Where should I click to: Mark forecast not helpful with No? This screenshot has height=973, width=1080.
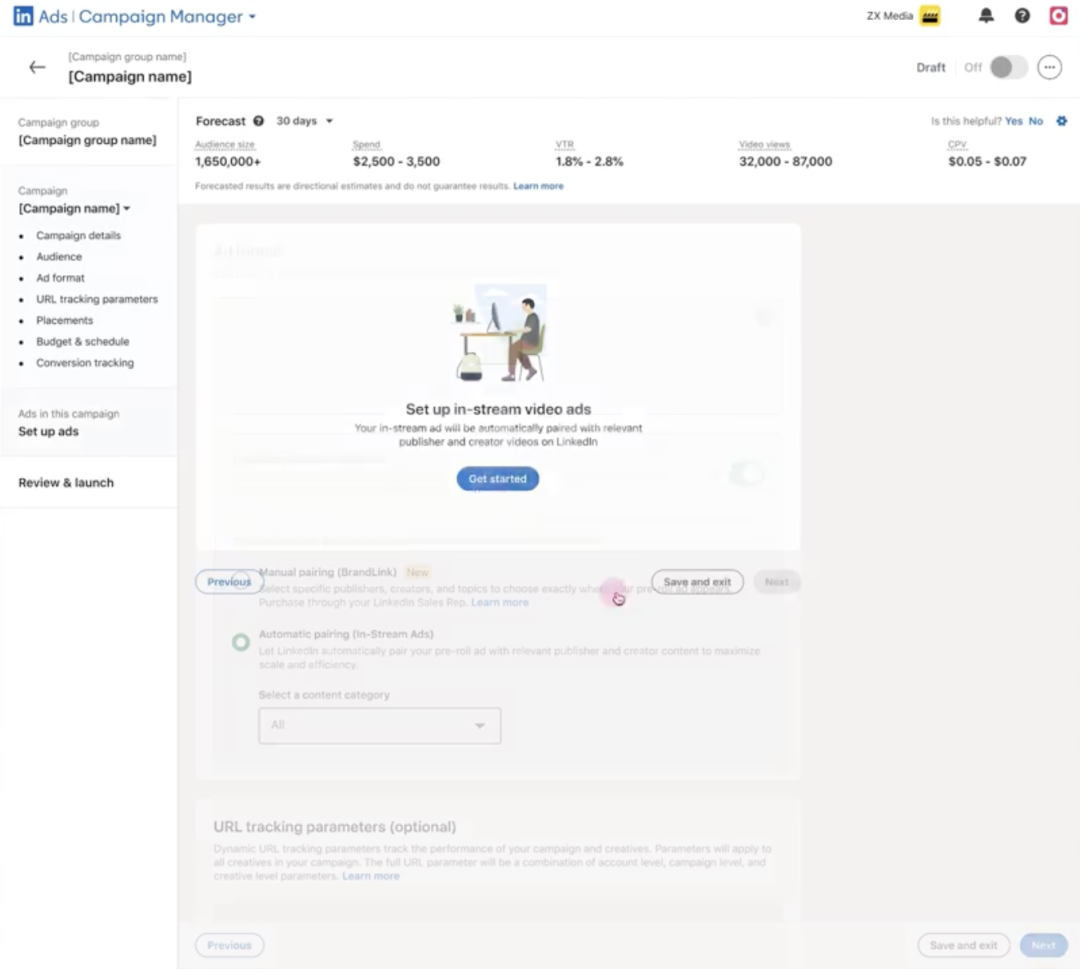(x=1035, y=121)
